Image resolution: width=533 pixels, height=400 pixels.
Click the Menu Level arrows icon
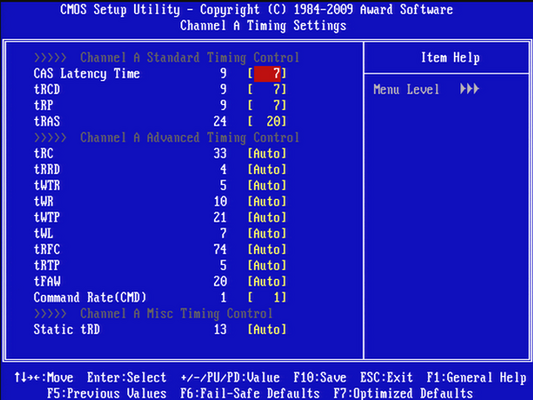(x=469, y=89)
